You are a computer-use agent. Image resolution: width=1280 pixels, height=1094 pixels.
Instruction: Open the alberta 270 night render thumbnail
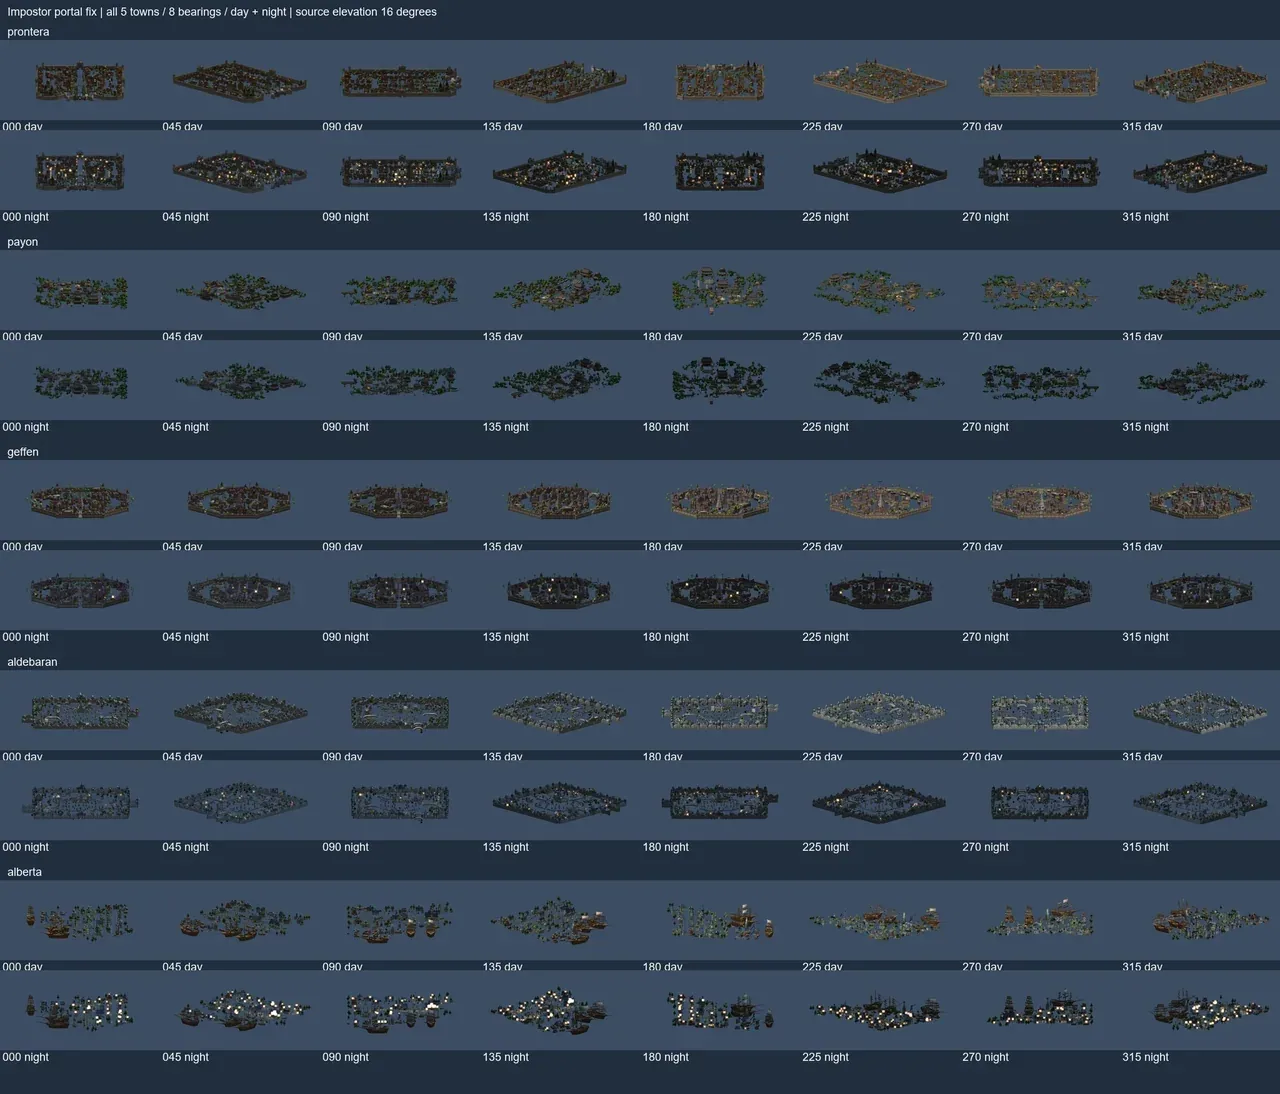1040,1010
